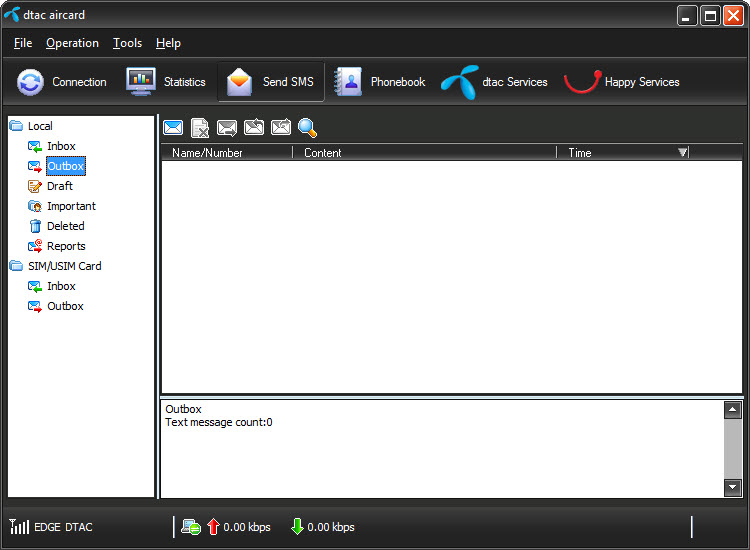Click the Reply message envelope icon
This screenshot has height=550, width=750.
pyautogui.click(x=254, y=128)
